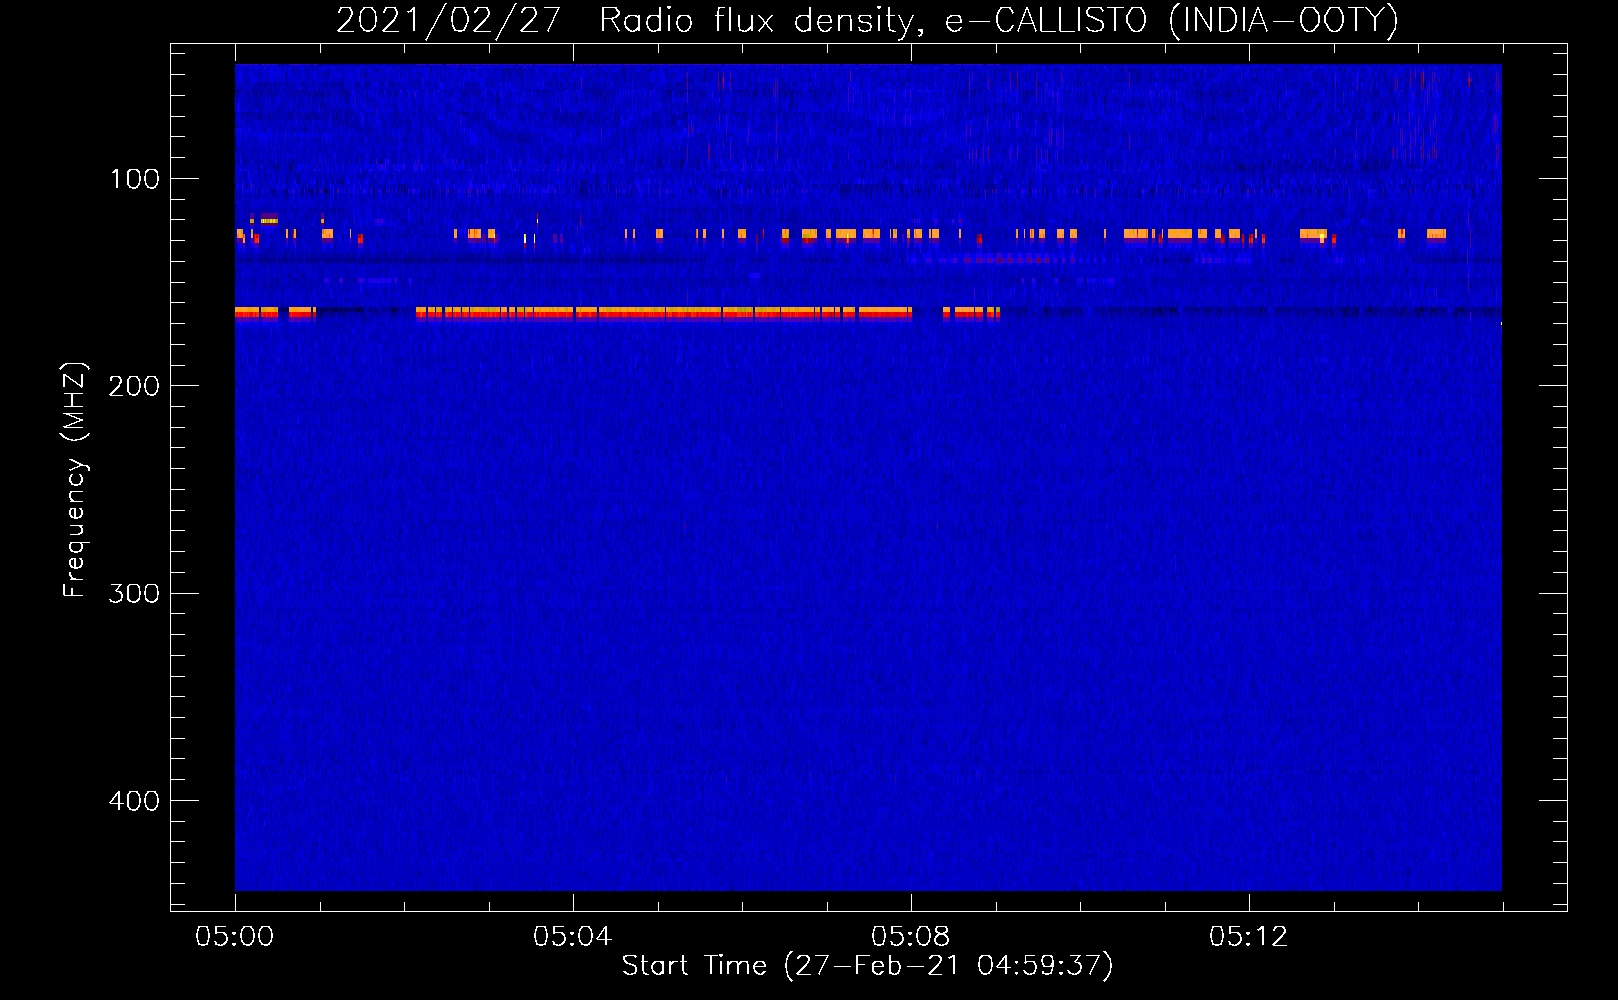Click the intermittent orange band near 127 MHz
This screenshot has width=1618, height=1000.
coord(840,235)
